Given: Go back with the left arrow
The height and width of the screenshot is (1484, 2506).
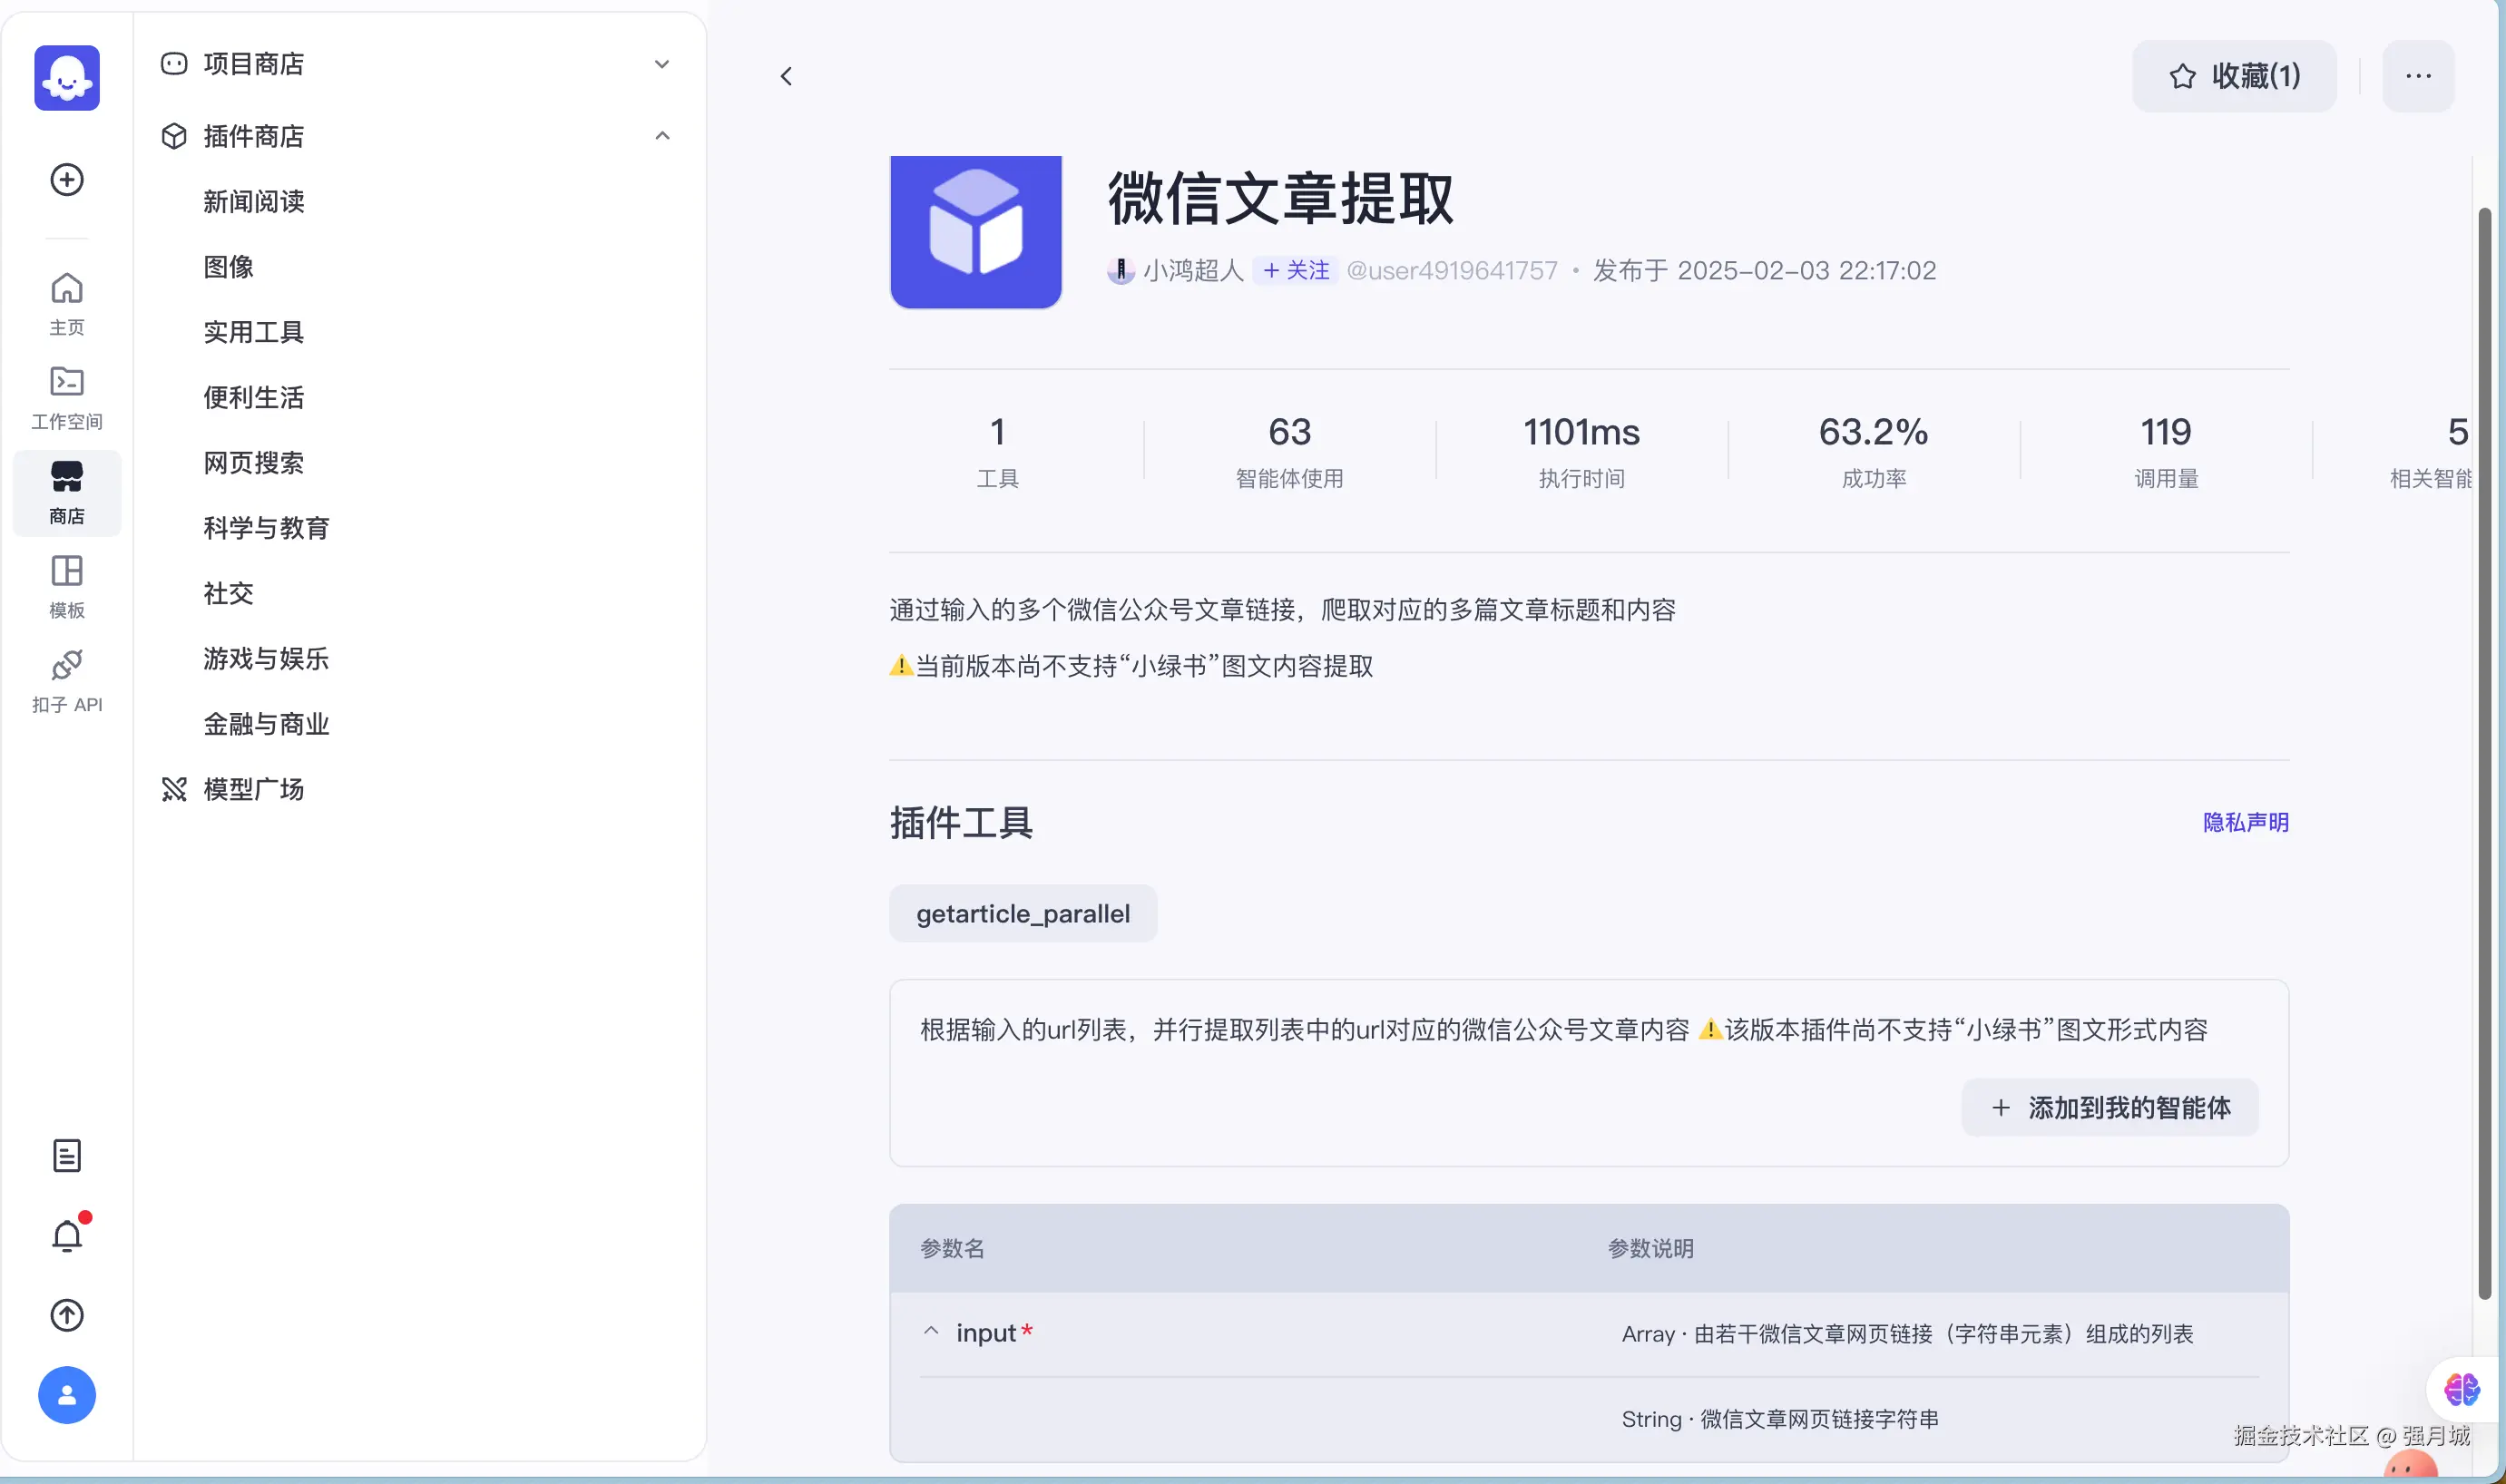Looking at the screenshot, I should point(786,76).
